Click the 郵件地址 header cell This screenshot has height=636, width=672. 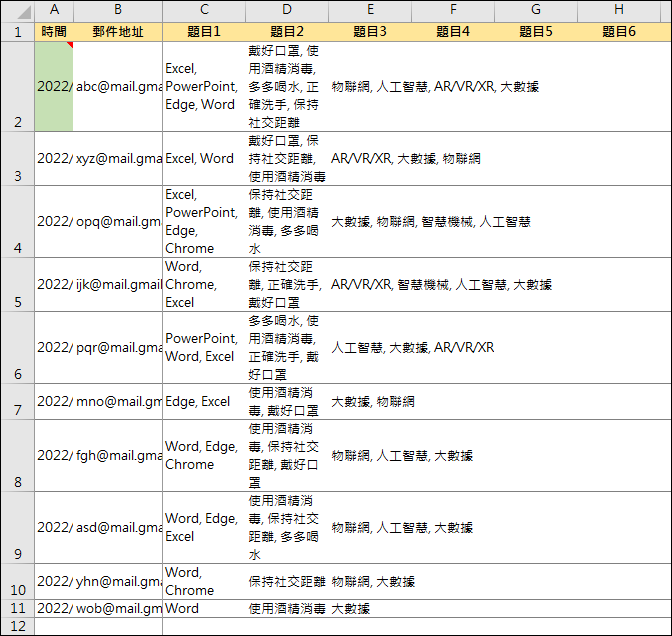[118, 32]
